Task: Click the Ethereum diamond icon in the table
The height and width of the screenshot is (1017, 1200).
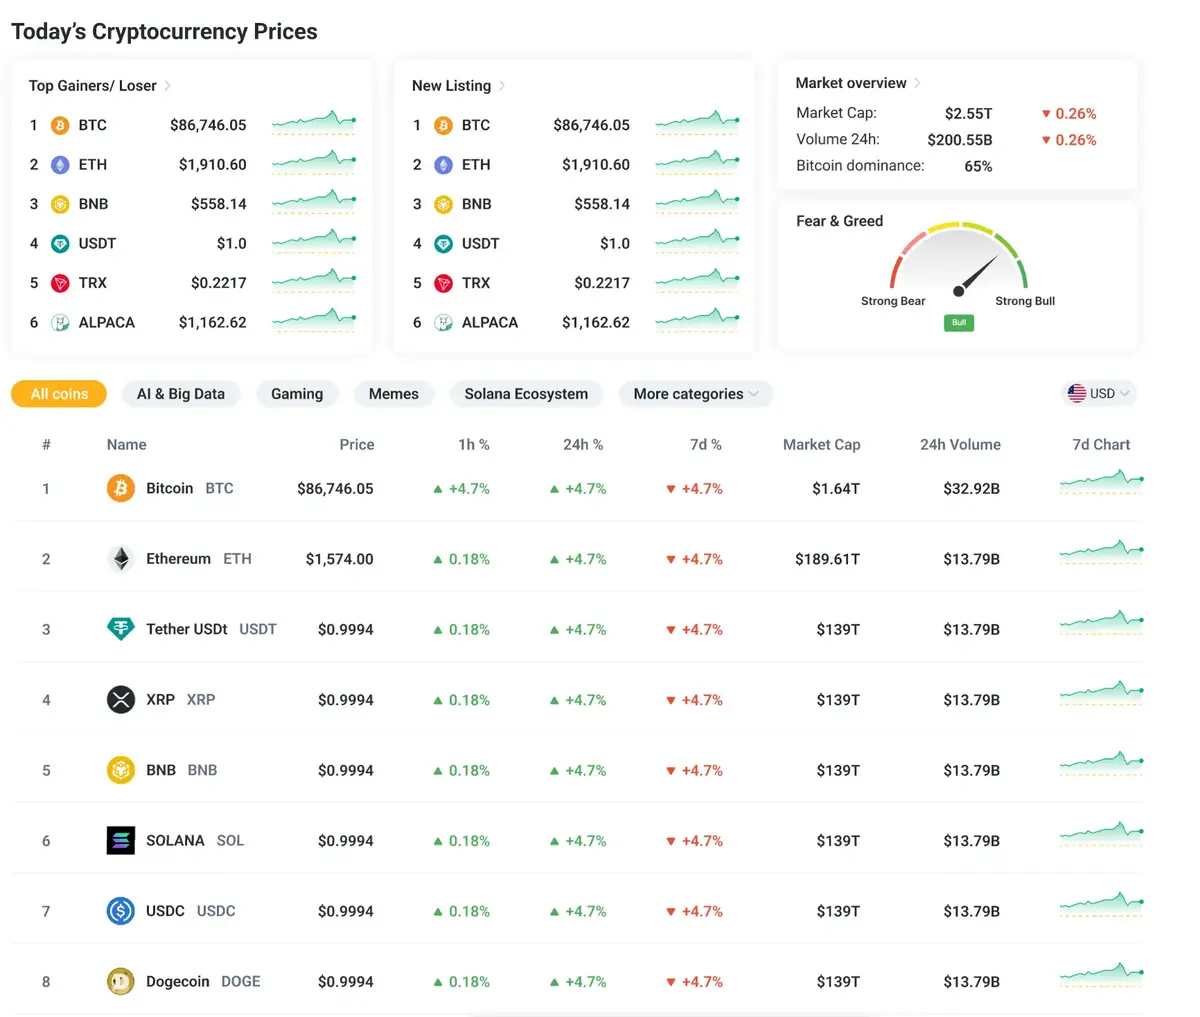Action: click(121, 559)
